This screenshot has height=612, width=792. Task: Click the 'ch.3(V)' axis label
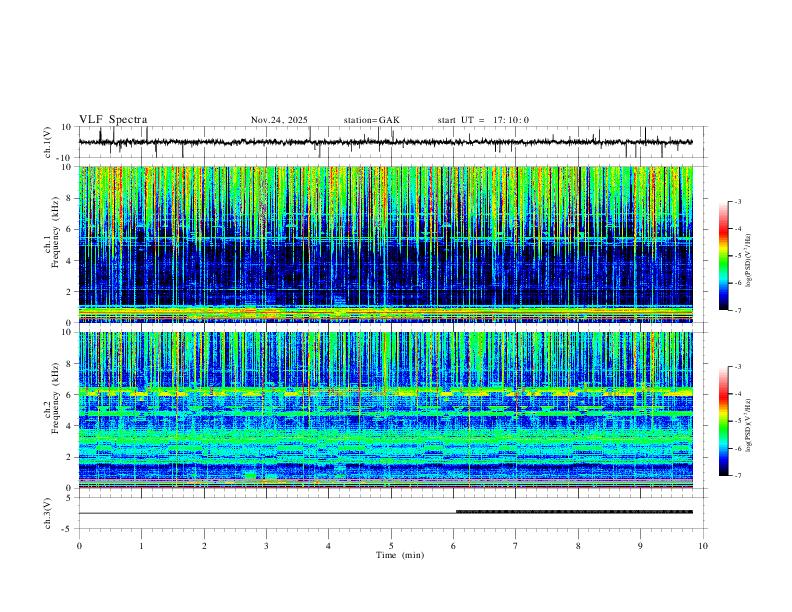pyautogui.click(x=48, y=513)
